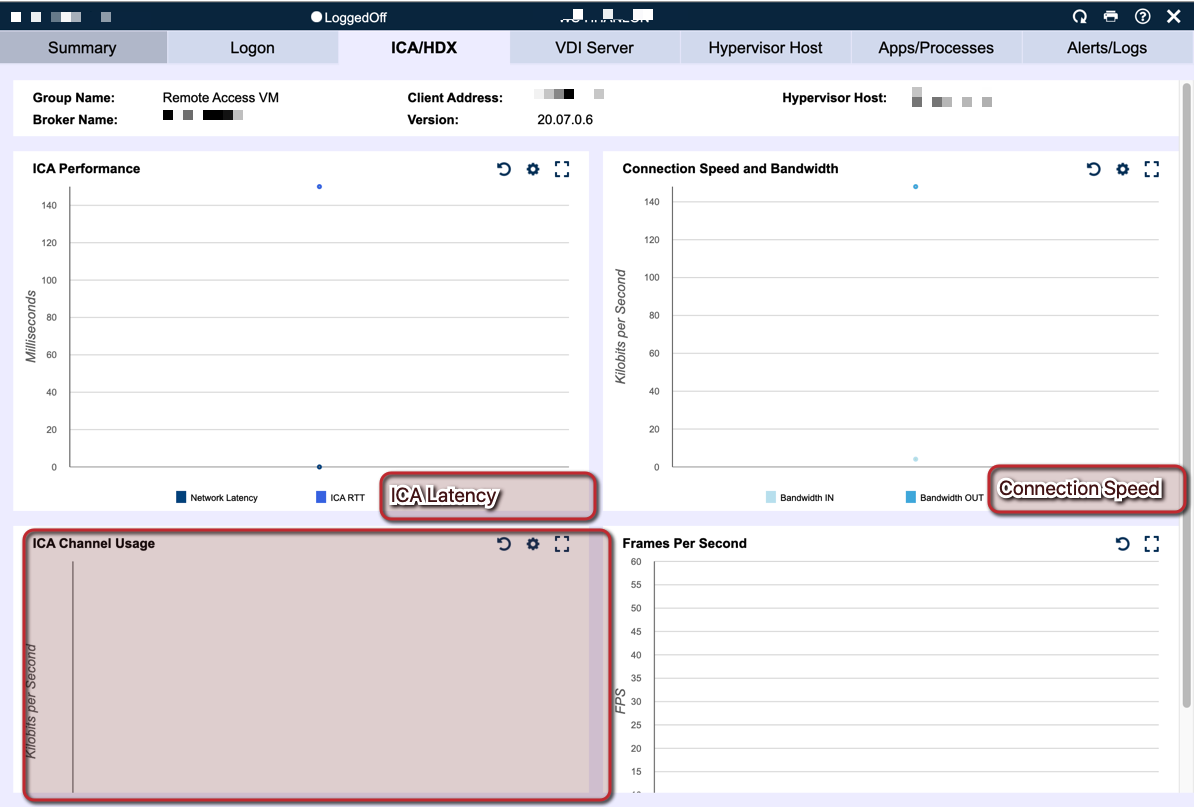Click the print icon in the title bar
This screenshot has height=807, width=1194.
[x=1110, y=16]
